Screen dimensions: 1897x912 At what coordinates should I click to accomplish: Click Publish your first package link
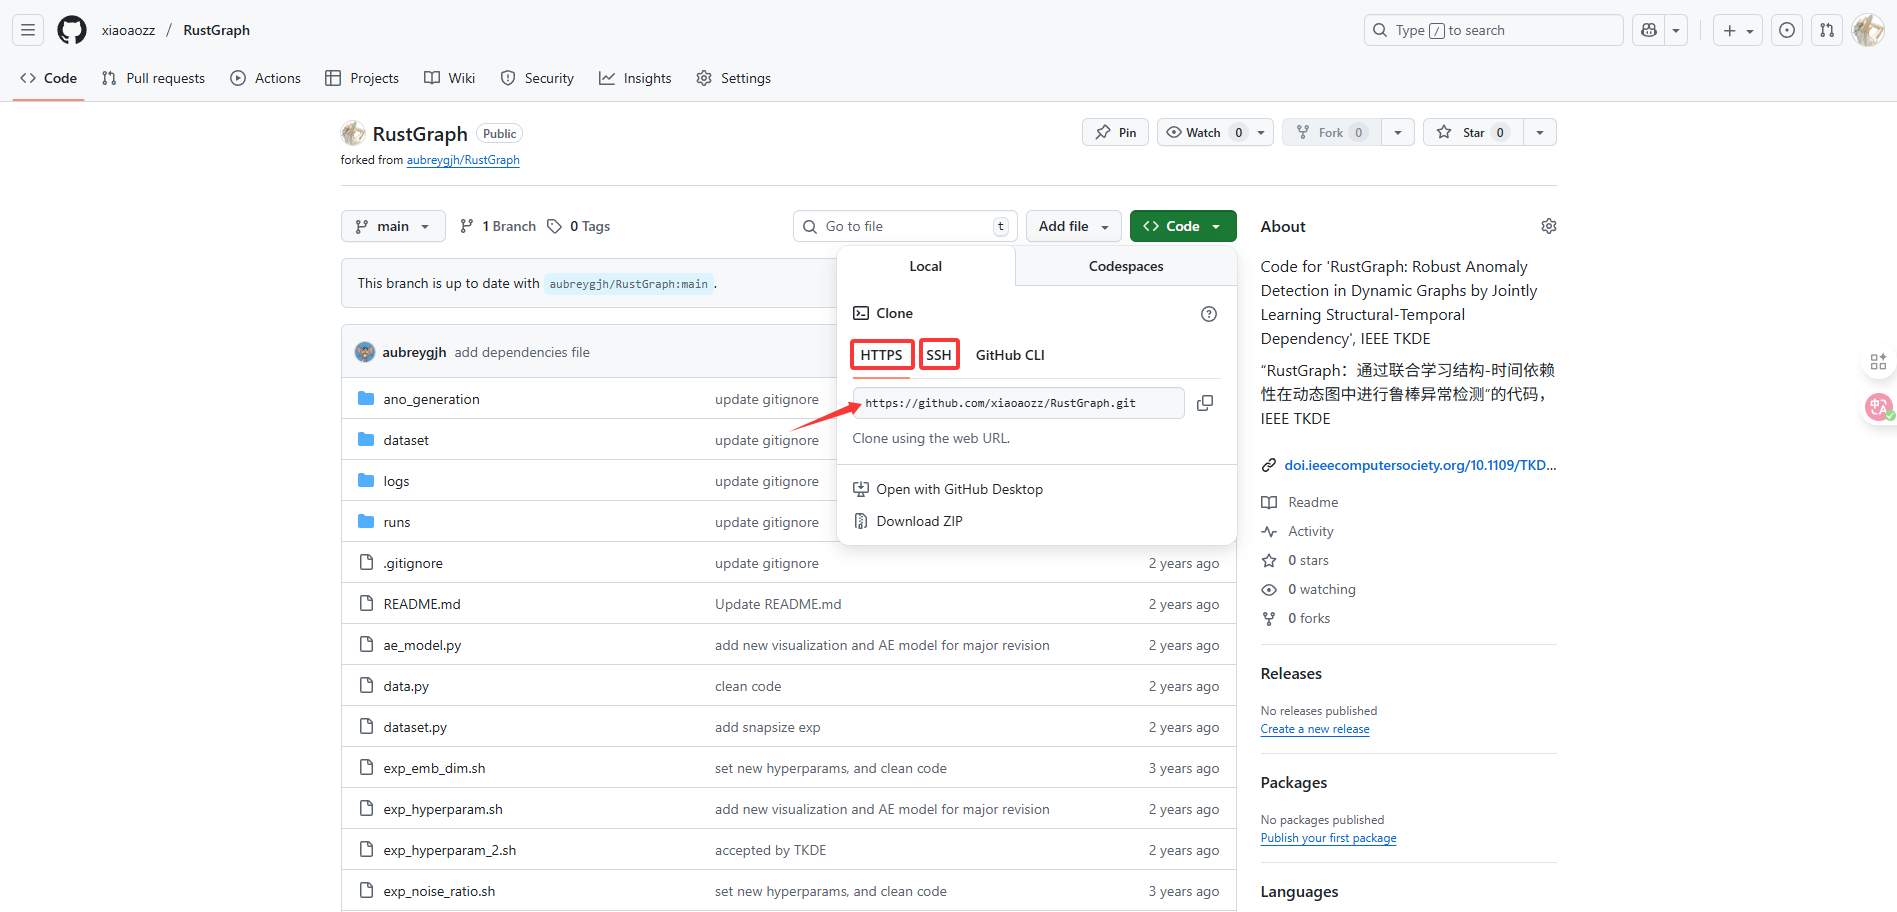[1328, 838]
